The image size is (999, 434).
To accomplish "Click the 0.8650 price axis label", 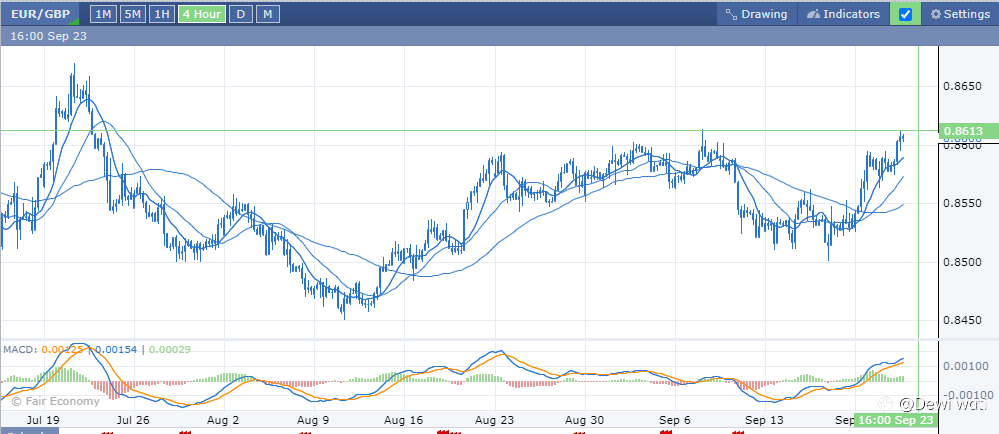I will coord(963,85).
